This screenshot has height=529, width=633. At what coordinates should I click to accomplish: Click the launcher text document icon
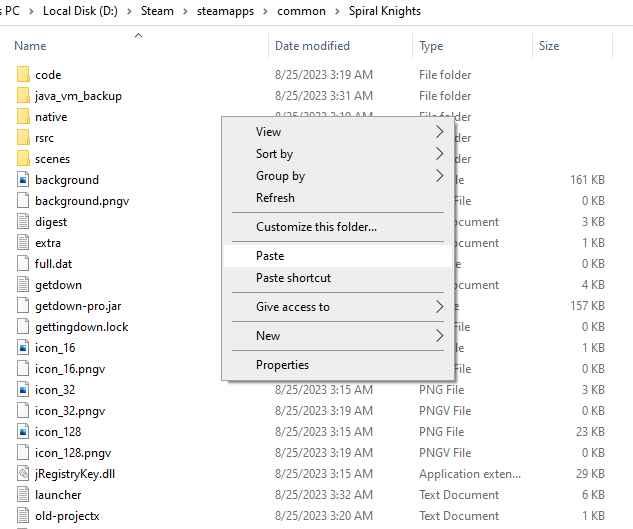point(24,495)
